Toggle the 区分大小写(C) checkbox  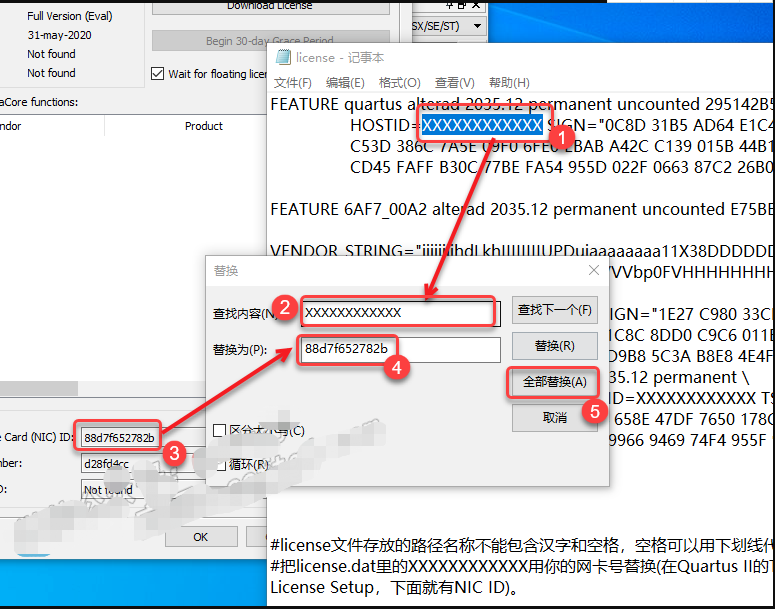tap(219, 430)
